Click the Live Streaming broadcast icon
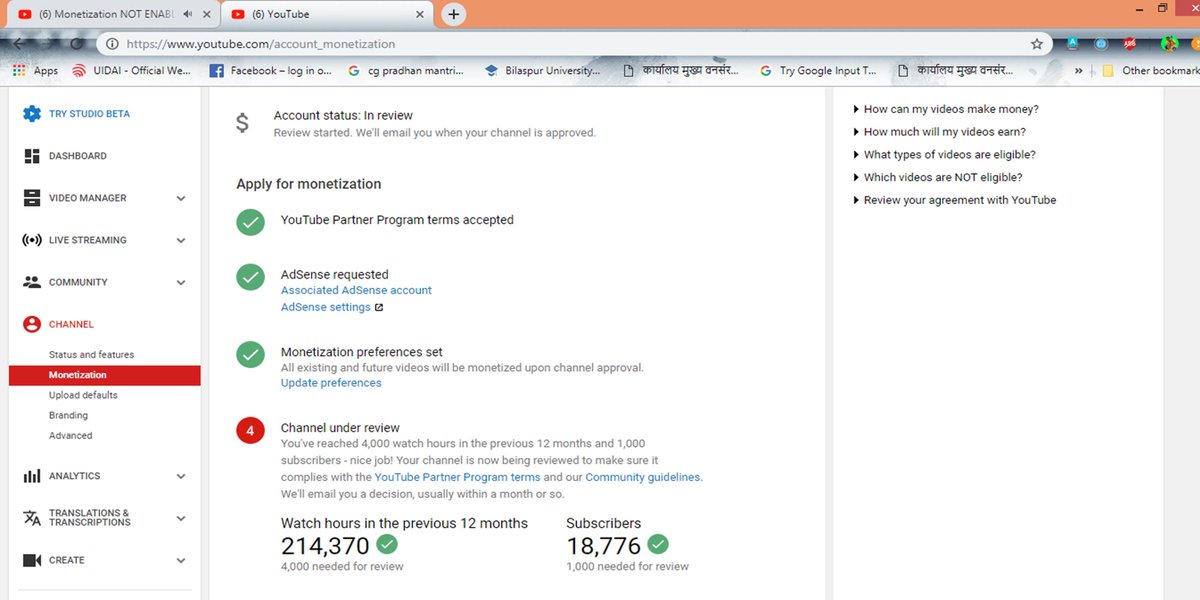Image resolution: width=1200 pixels, height=600 pixels. (32, 240)
